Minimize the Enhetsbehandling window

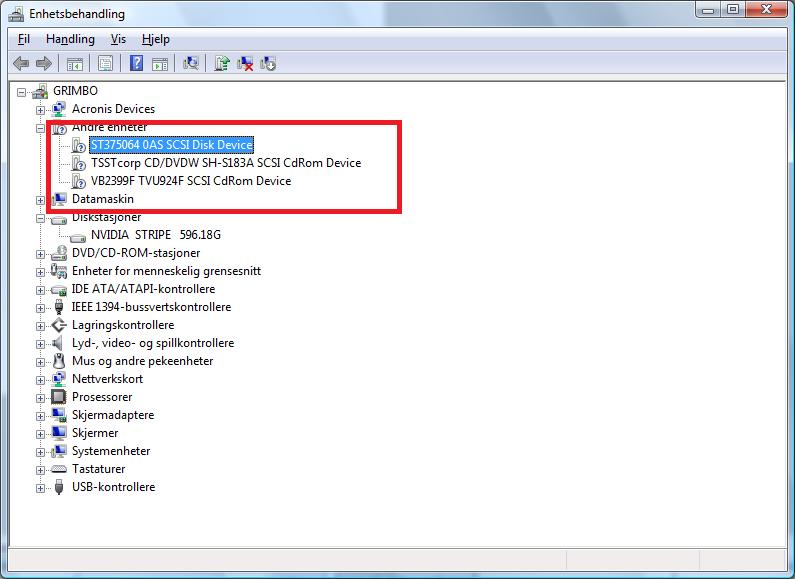(708, 10)
